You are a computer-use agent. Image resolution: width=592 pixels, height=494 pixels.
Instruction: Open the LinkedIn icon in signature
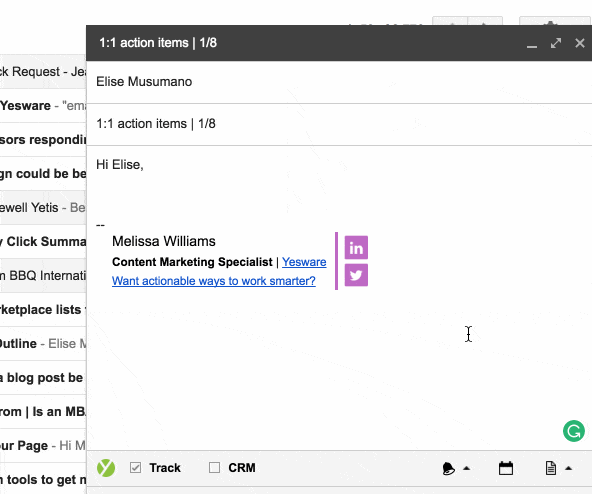point(356,248)
